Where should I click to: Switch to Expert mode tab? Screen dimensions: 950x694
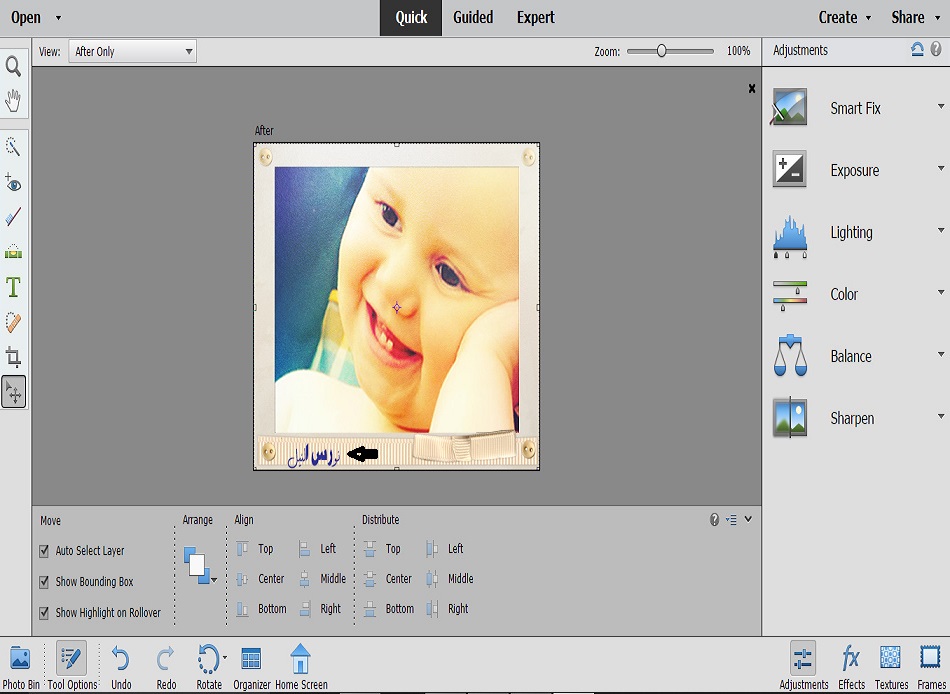[536, 17]
